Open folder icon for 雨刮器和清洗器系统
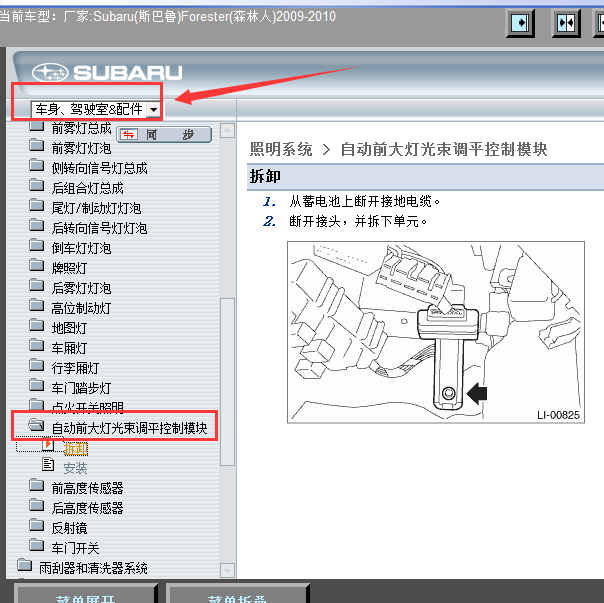The image size is (604, 603). (x=24, y=565)
